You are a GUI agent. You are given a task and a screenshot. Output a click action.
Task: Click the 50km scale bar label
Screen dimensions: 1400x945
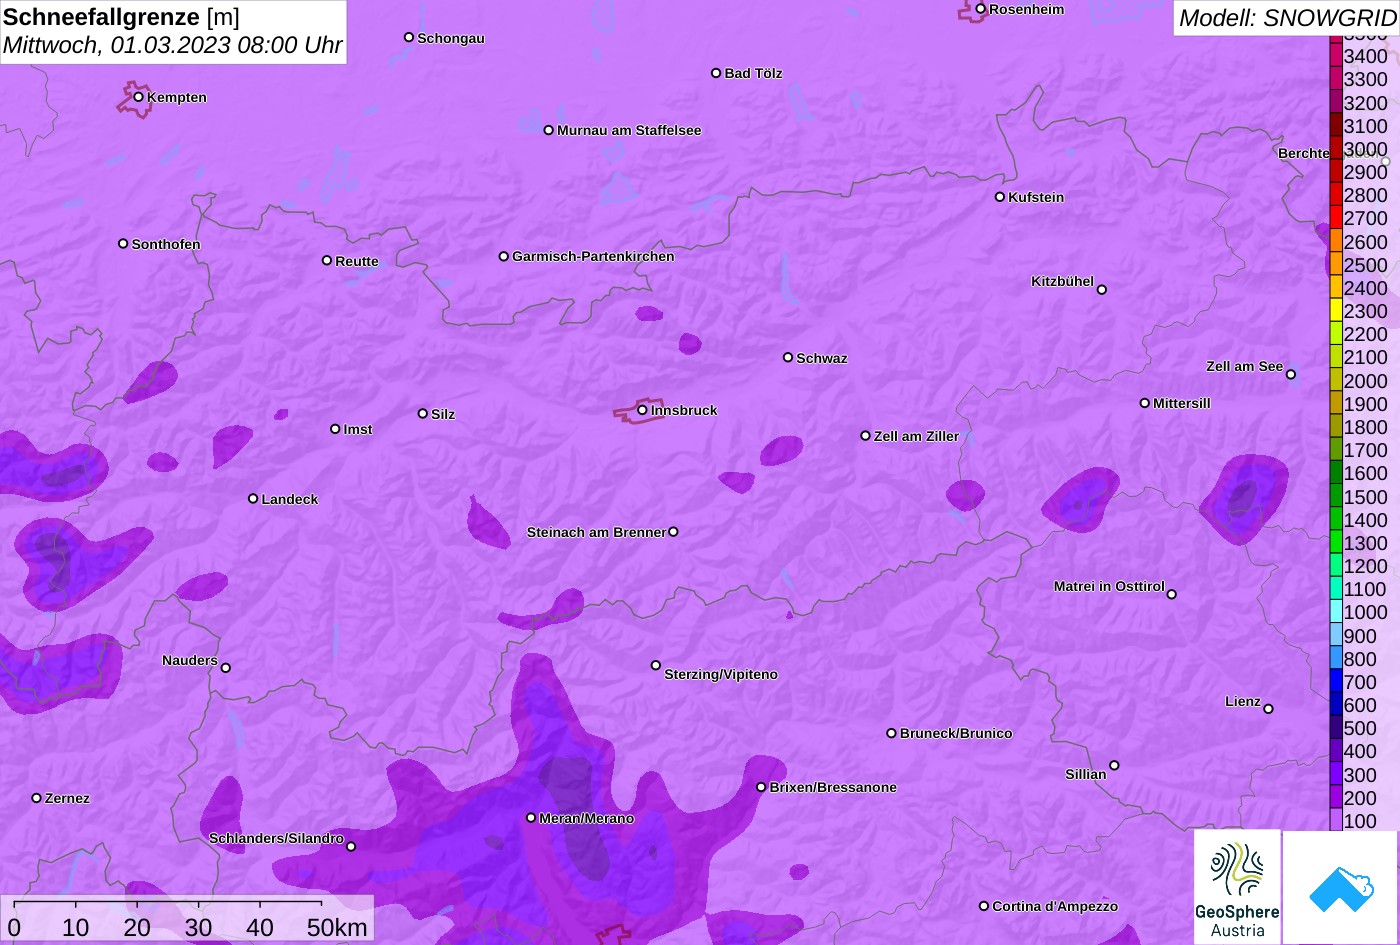point(337,927)
